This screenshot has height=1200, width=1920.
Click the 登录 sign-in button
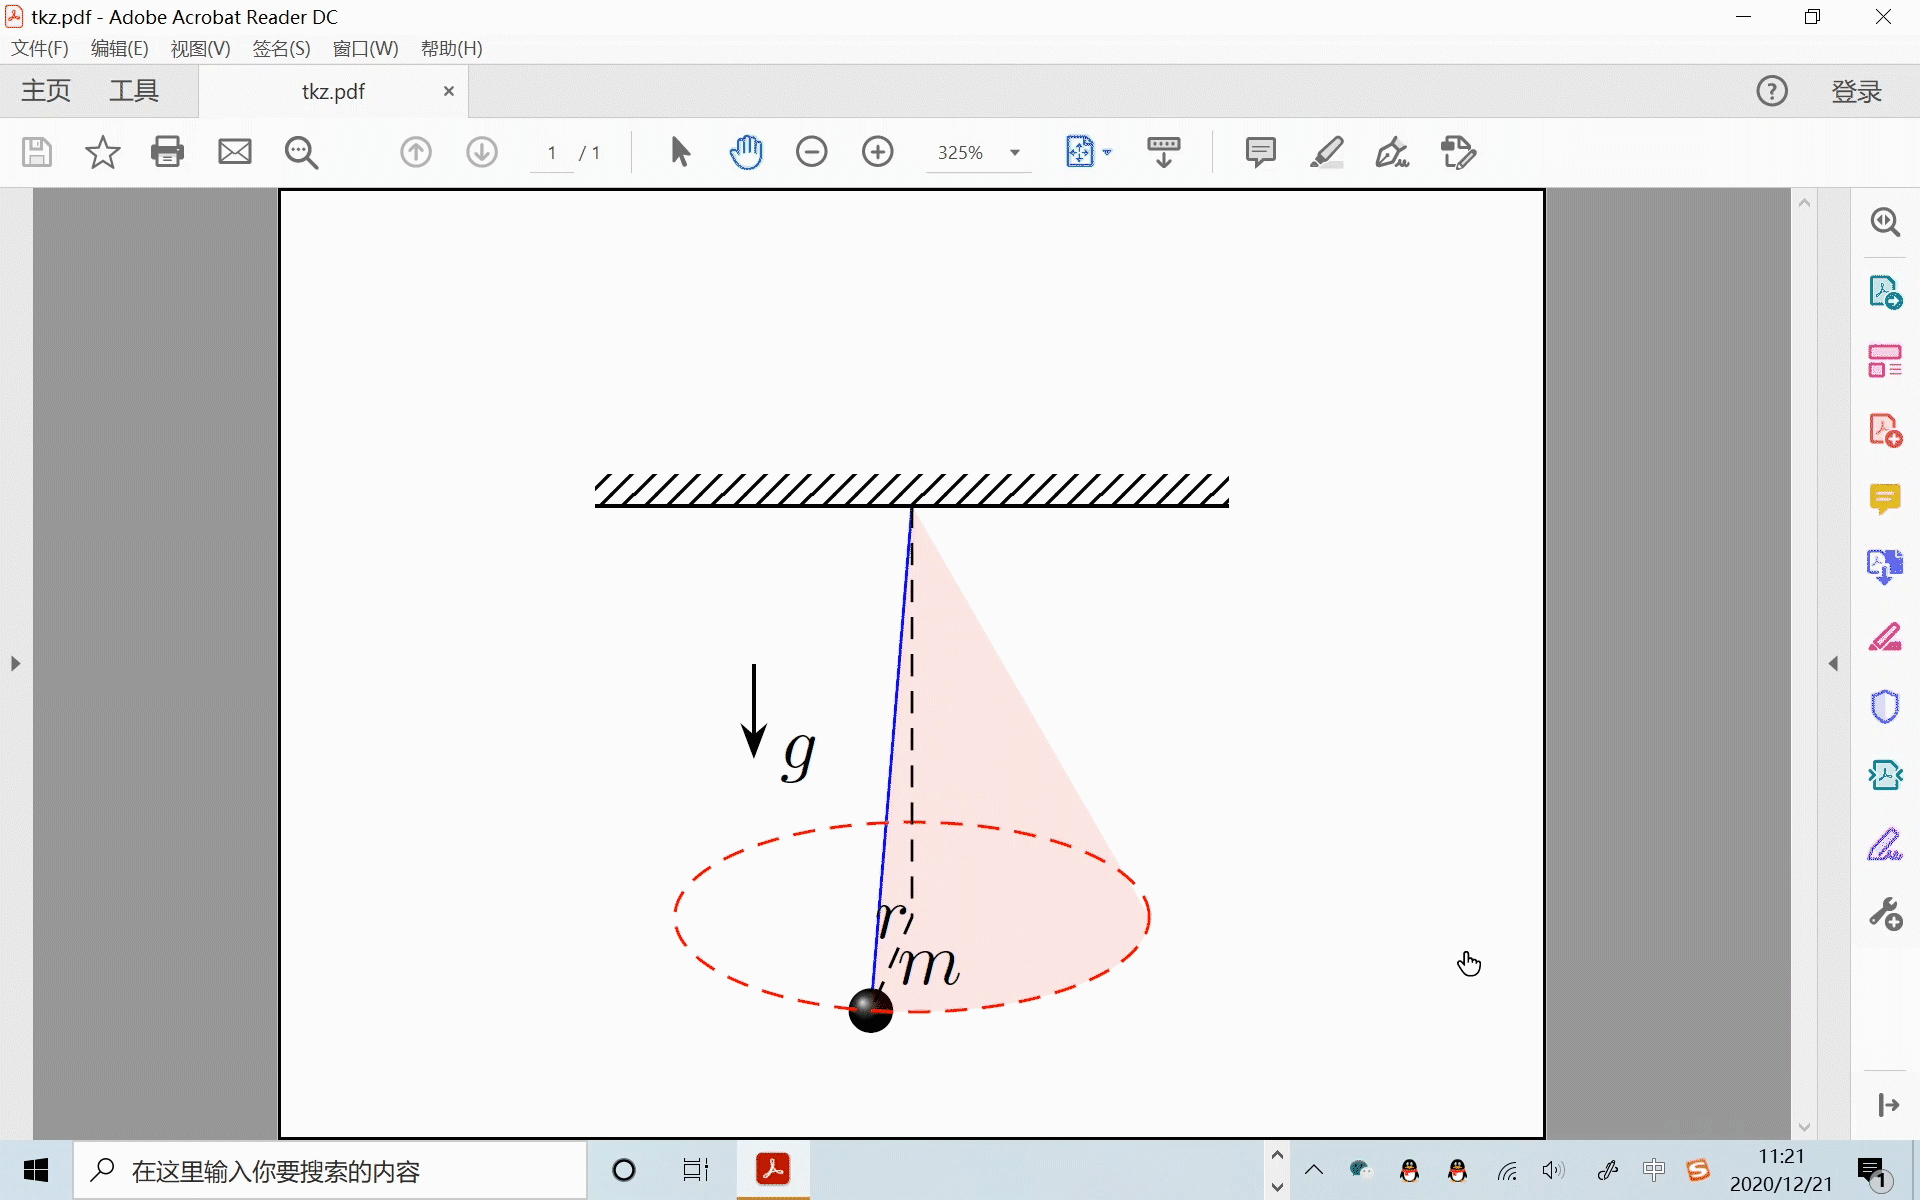(1856, 91)
